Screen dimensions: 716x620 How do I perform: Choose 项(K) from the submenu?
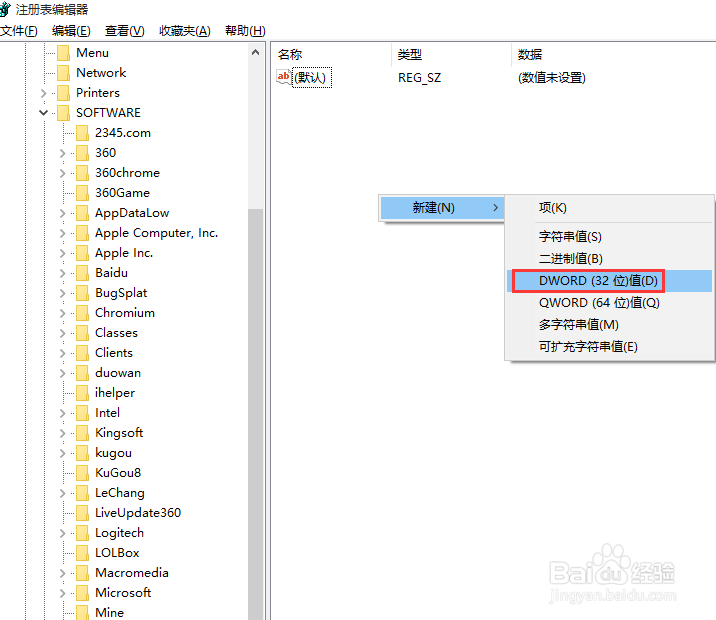coord(610,208)
